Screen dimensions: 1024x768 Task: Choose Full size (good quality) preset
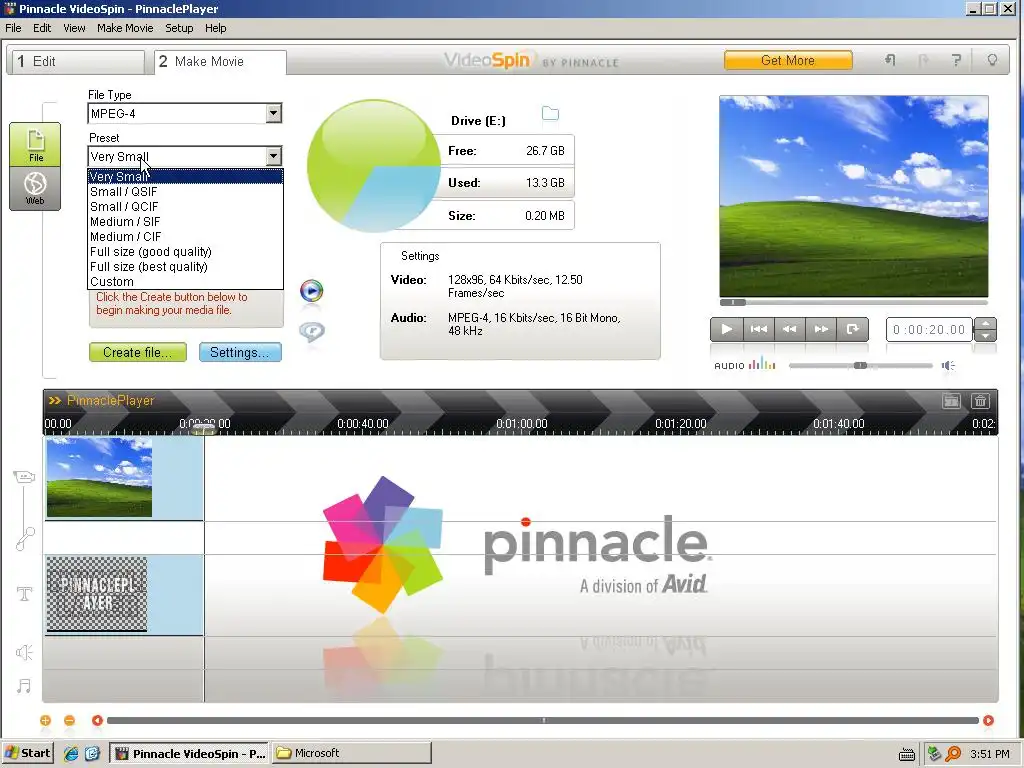click(185, 251)
